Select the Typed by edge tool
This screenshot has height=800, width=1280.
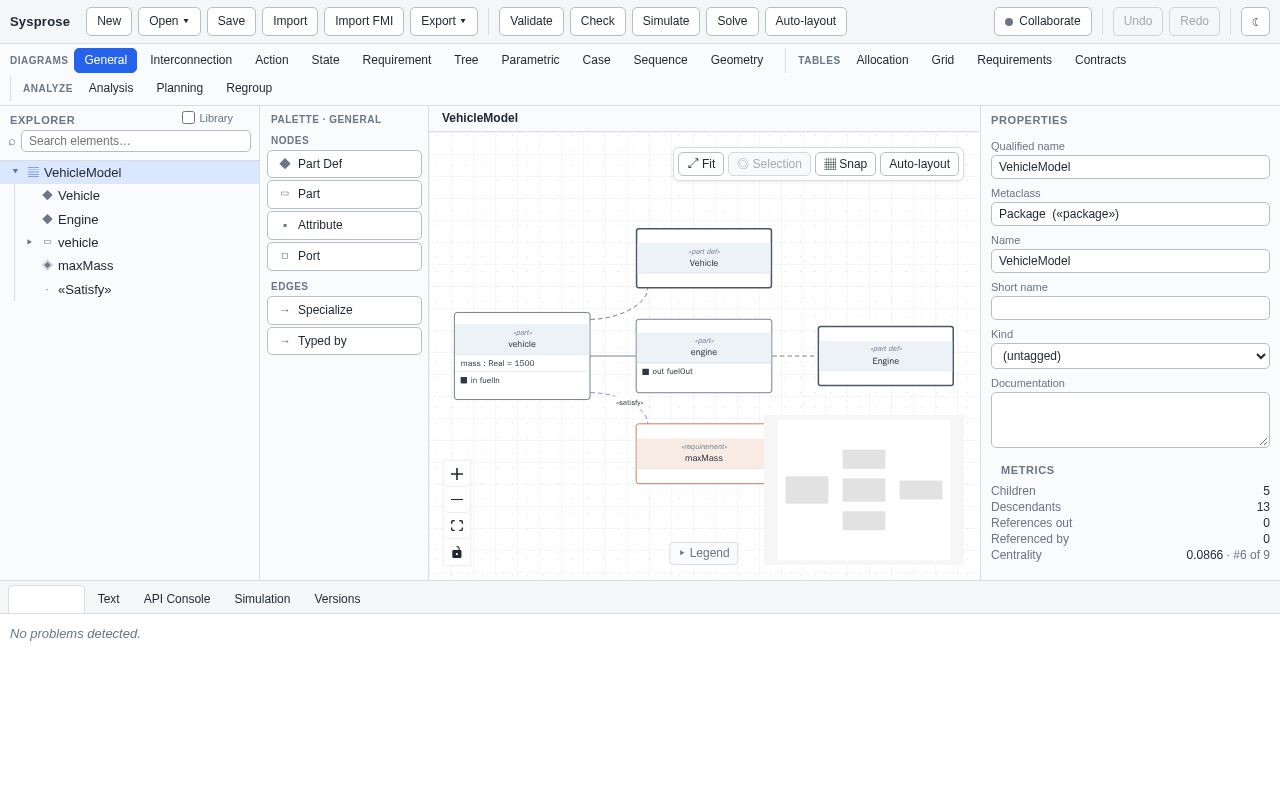pyautogui.click(x=344, y=341)
